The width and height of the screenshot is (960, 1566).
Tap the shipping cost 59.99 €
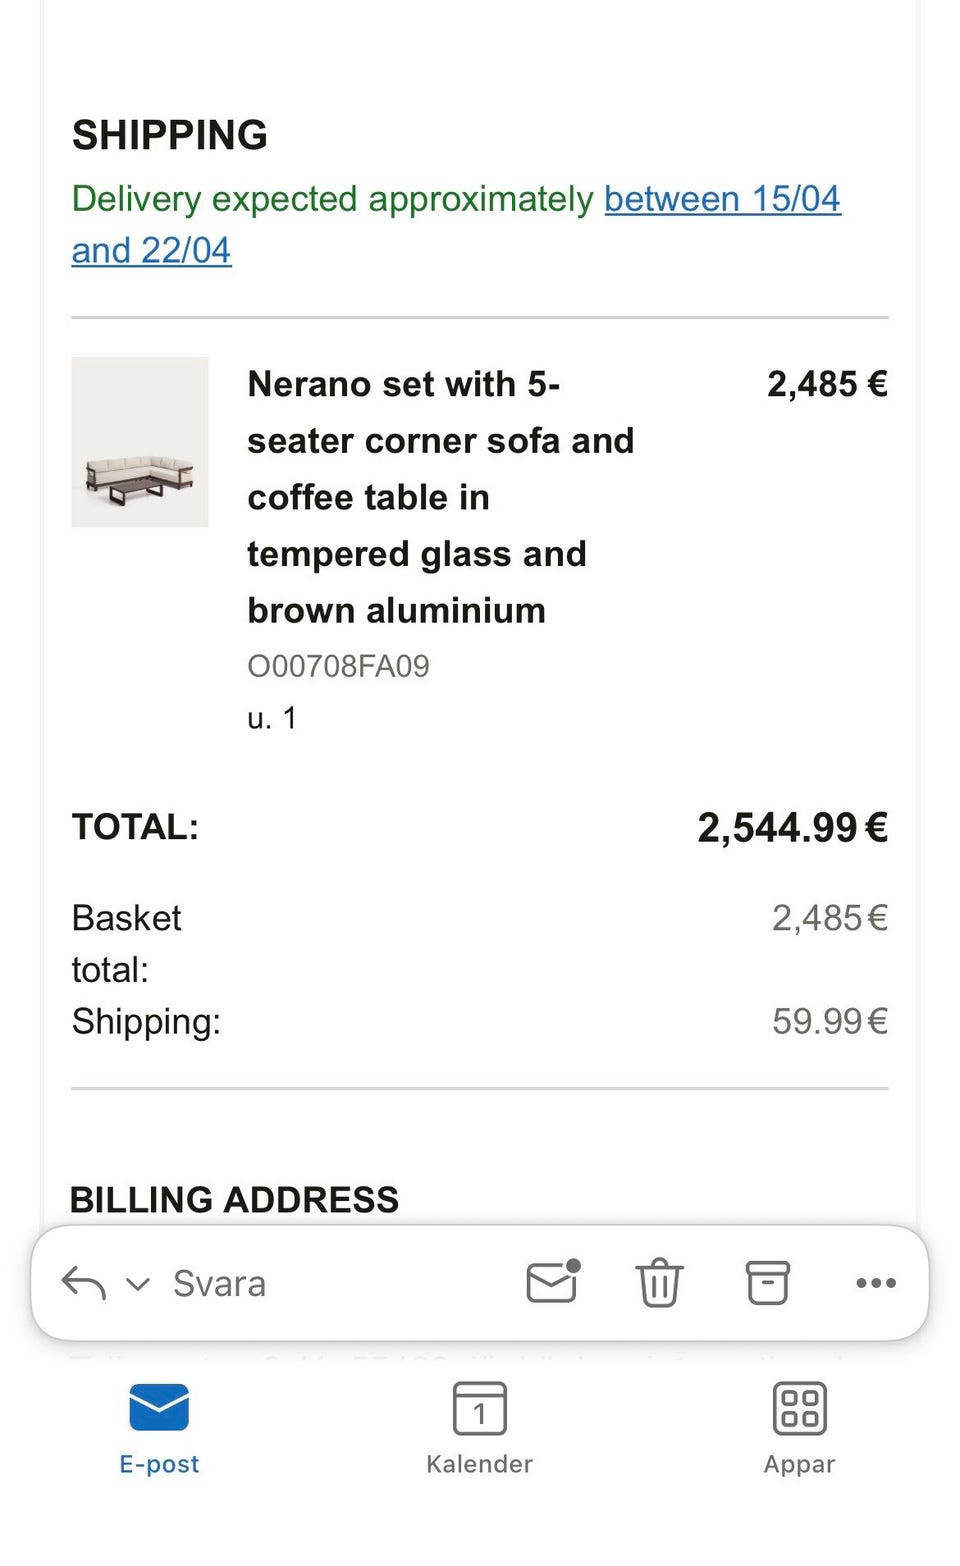(x=829, y=1021)
